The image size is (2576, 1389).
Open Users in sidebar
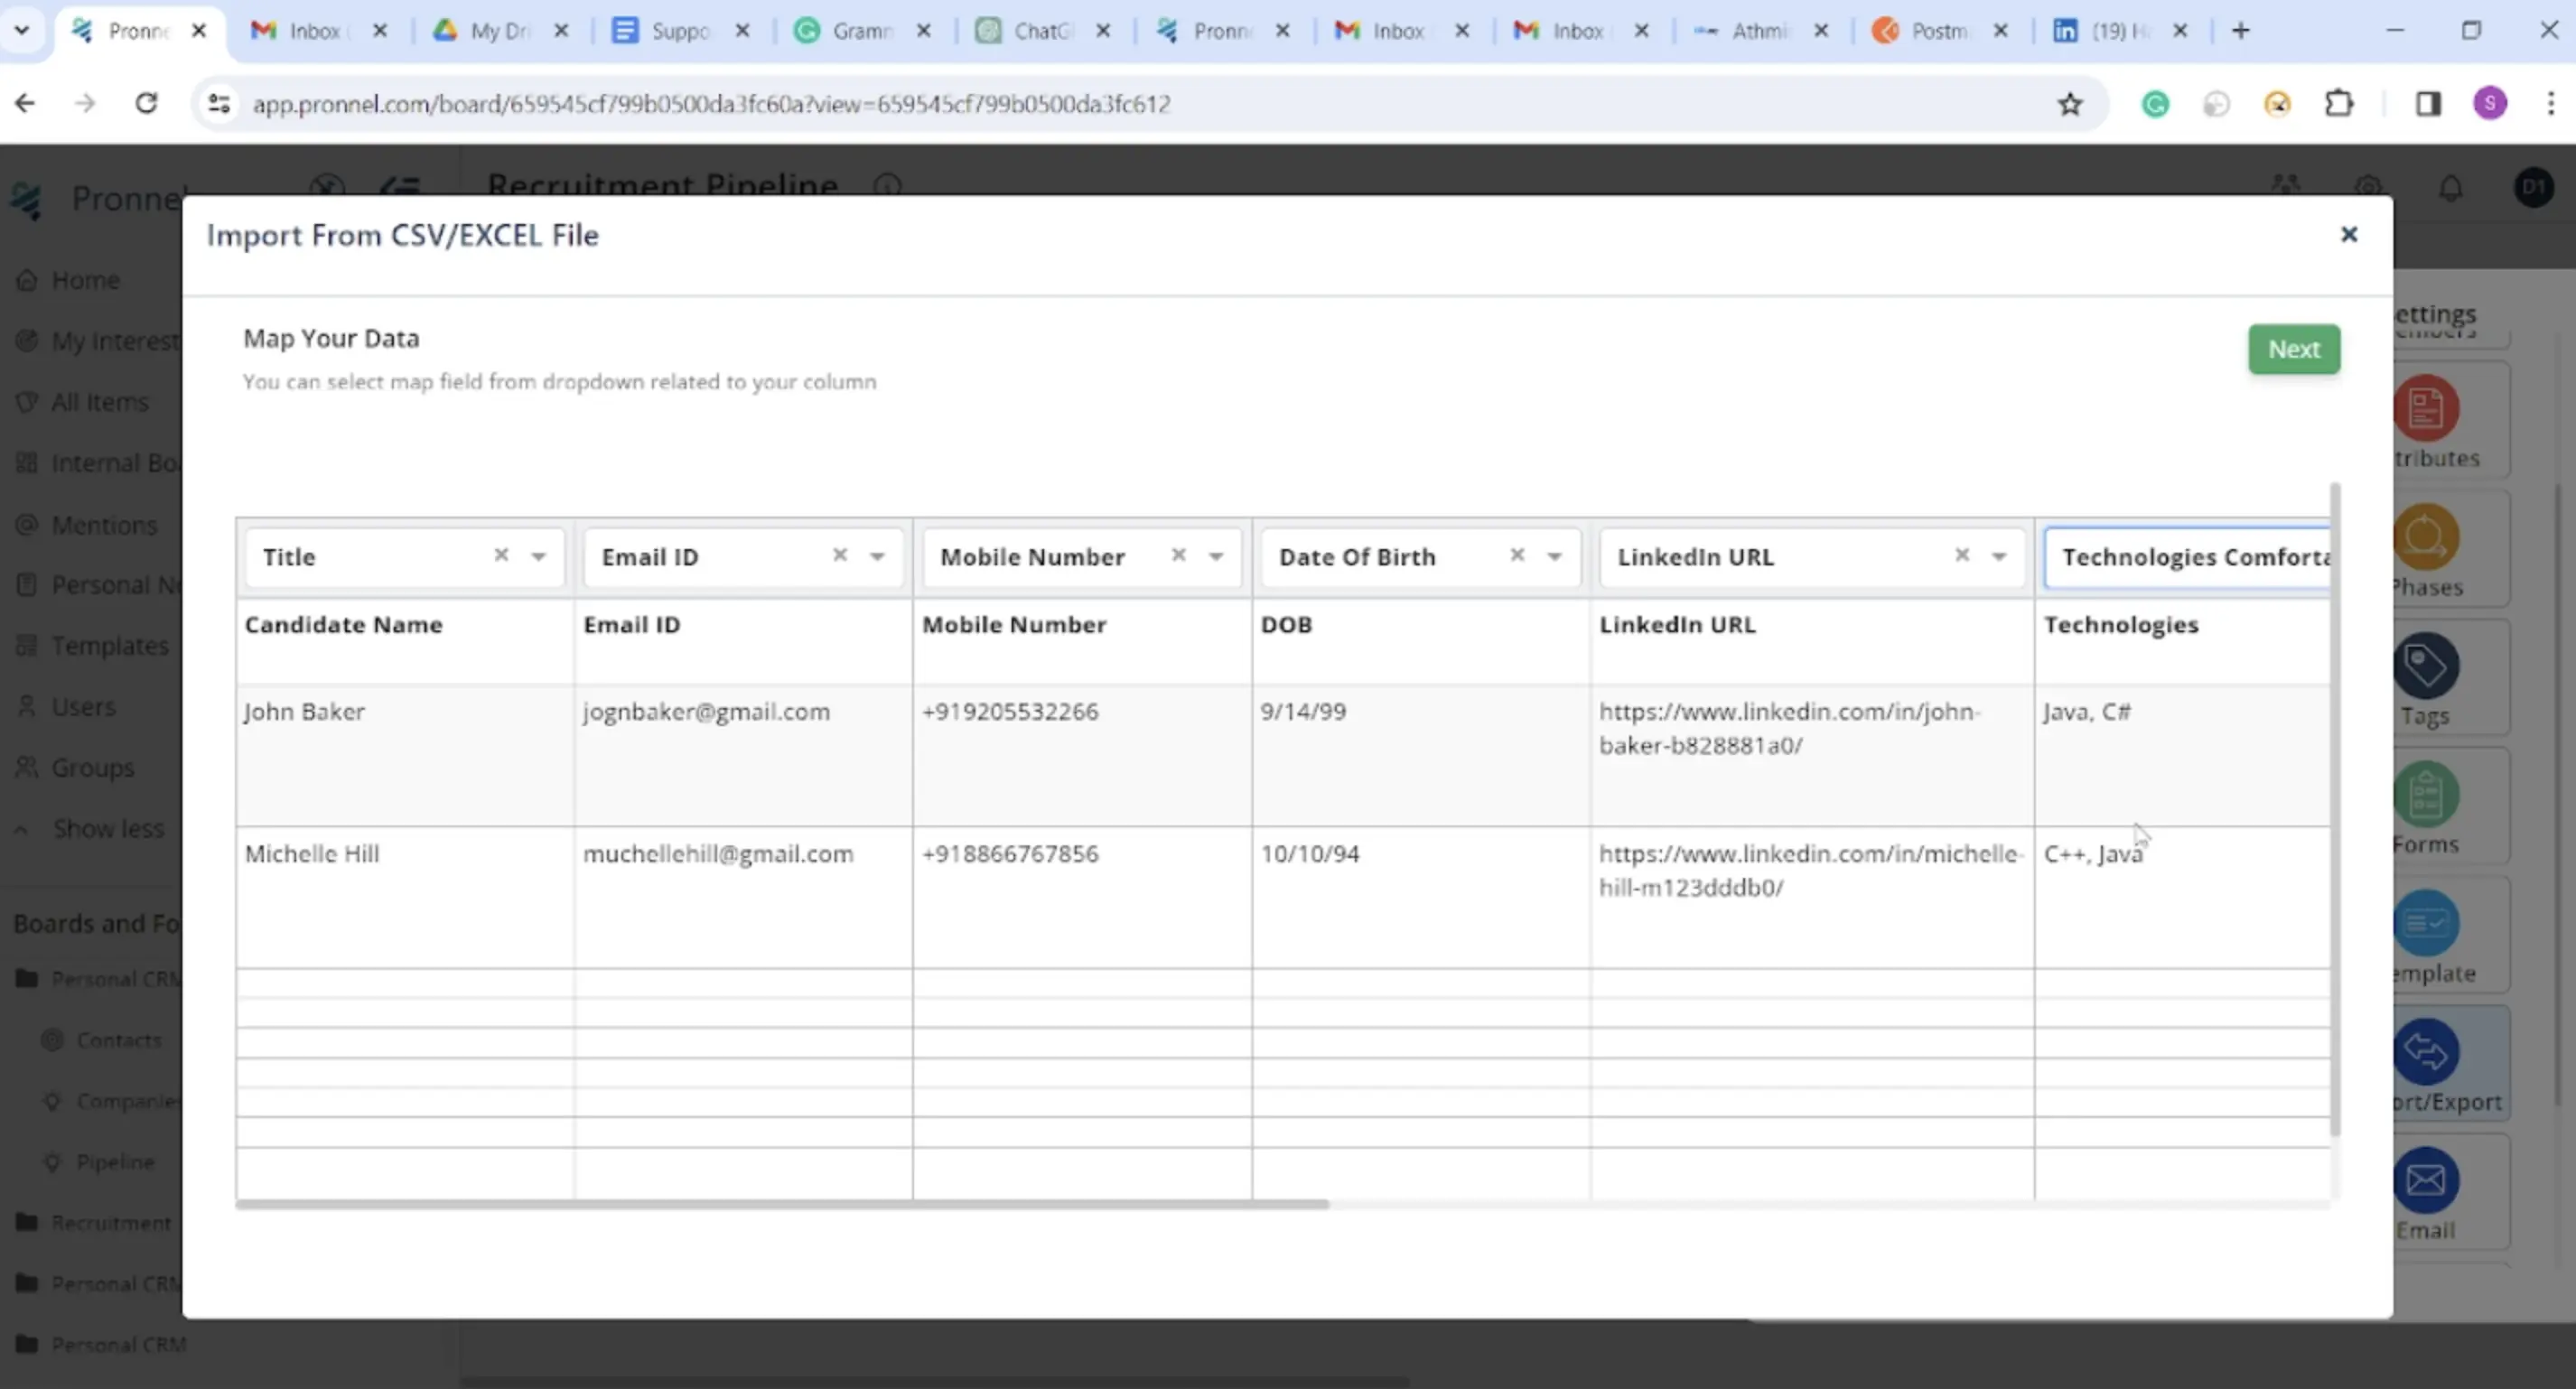(83, 706)
